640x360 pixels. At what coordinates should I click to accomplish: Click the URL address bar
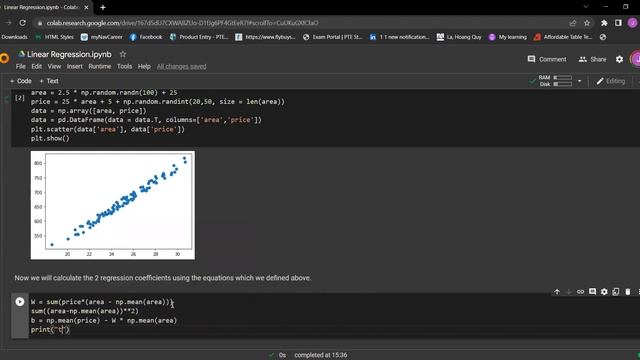(x=302, y=23)
